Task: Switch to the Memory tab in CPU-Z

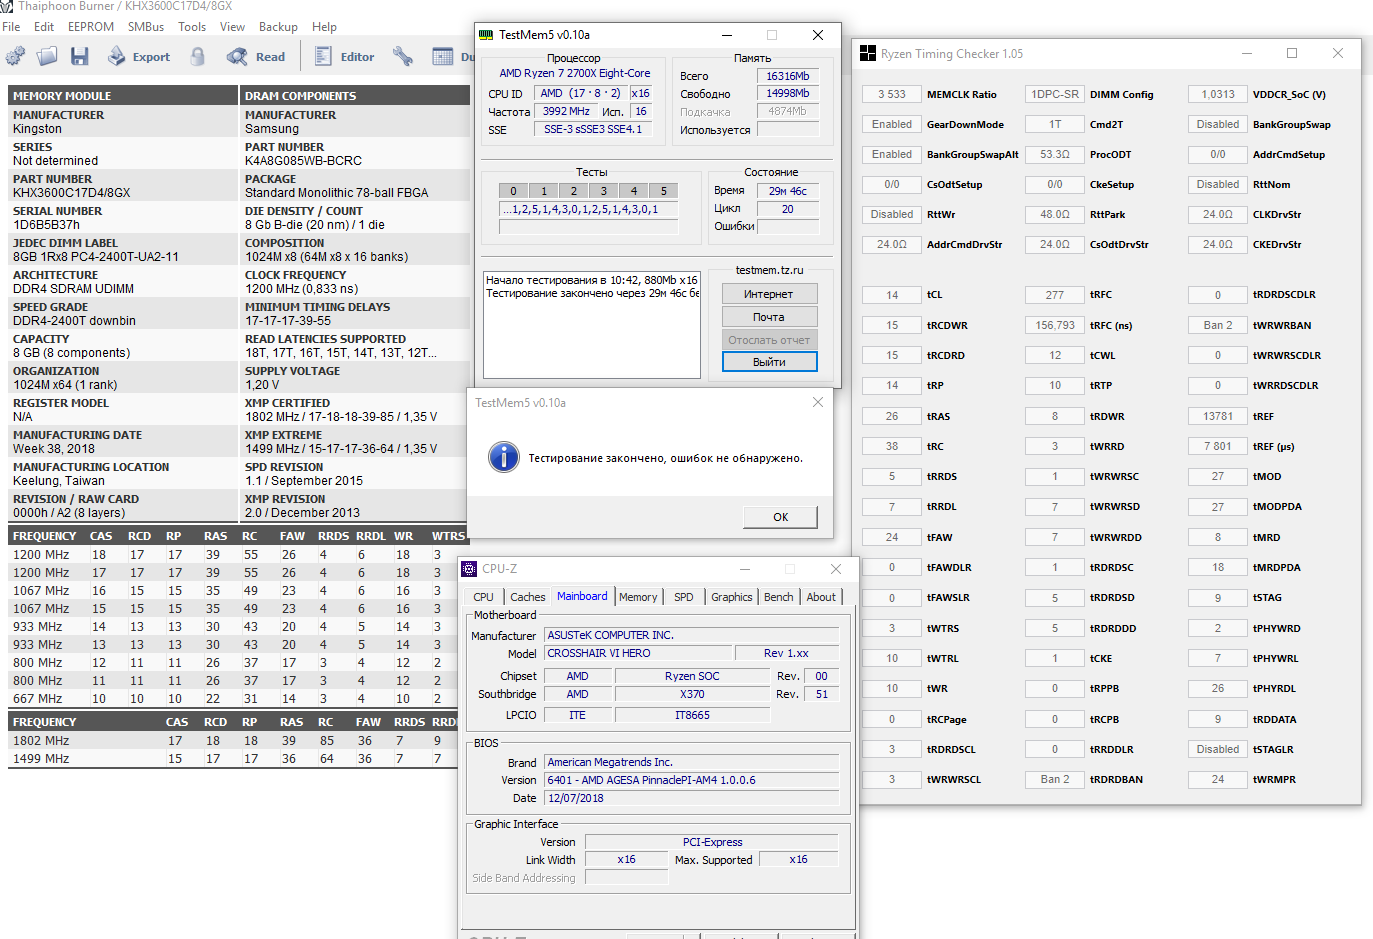Action: (638, 597)
